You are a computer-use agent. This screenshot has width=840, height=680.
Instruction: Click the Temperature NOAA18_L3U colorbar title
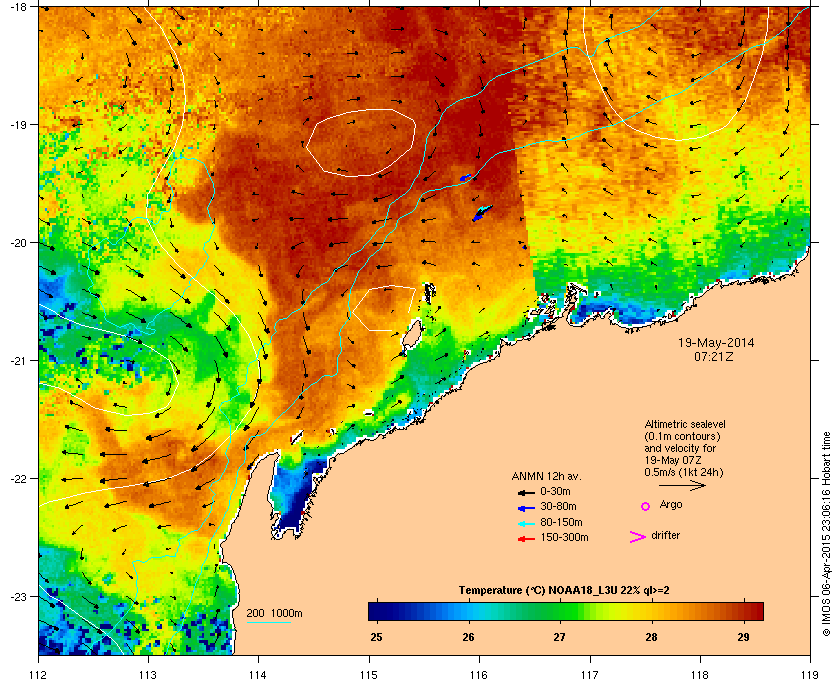click(x=564, y=591)
